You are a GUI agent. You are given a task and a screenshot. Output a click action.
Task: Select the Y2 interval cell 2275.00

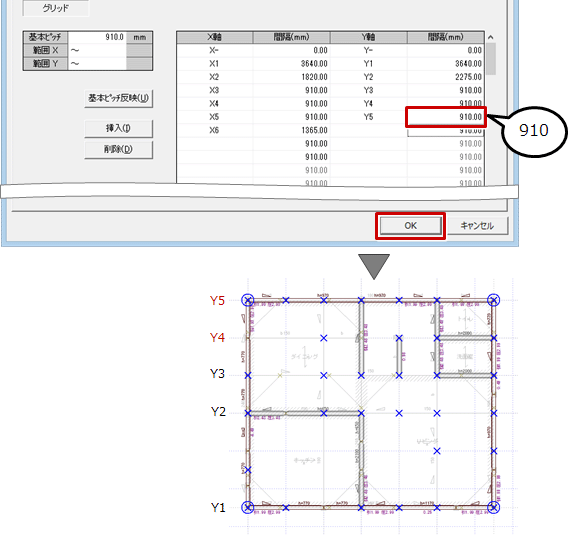446,77
